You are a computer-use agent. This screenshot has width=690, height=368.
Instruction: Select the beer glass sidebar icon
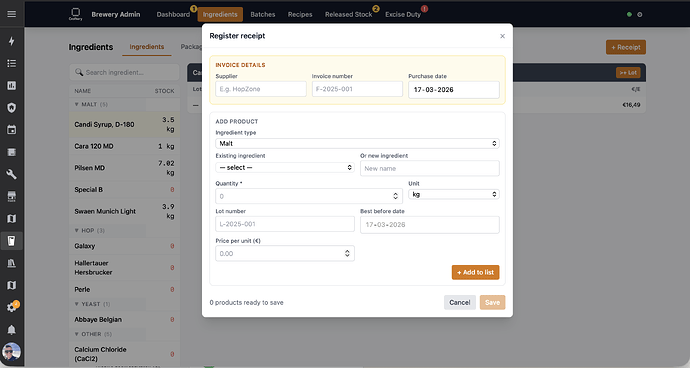pos(11,241)
